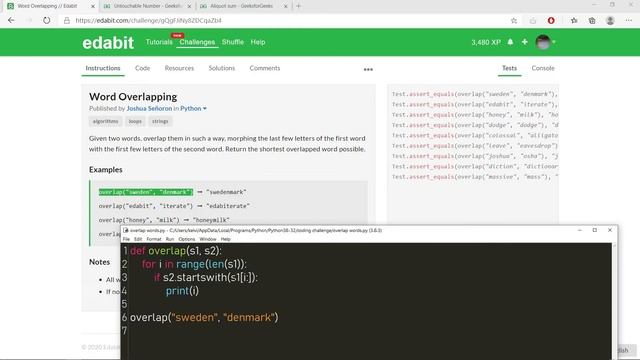Click the highlighted overlap sweden denmark example
Image resolution: width=640 pixels, height=360 pixels.
pos(146,192)
